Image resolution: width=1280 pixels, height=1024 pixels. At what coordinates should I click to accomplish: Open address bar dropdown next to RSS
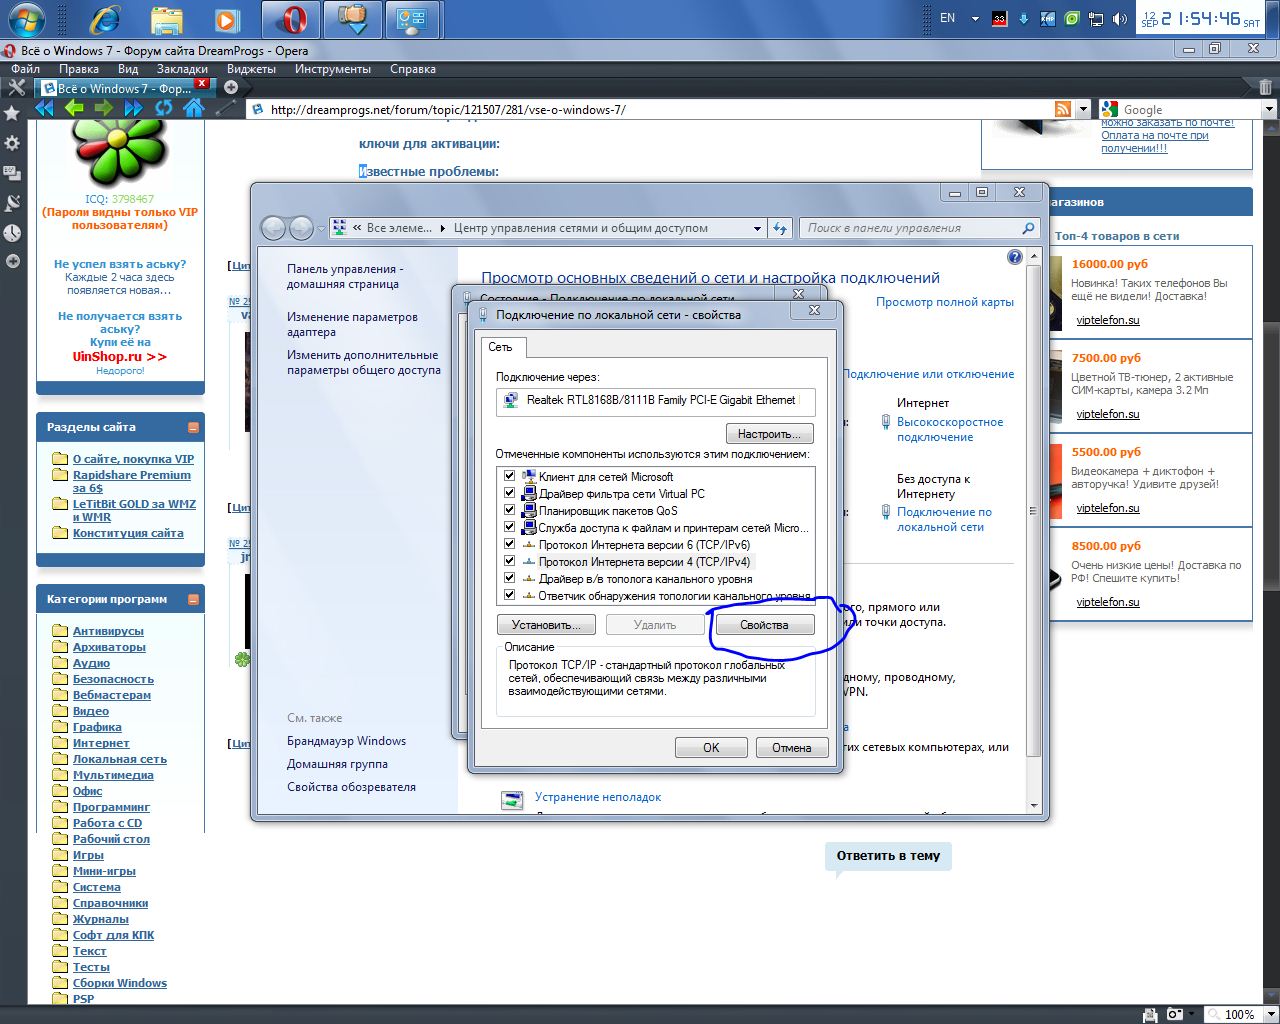[x=1083, y=109]
